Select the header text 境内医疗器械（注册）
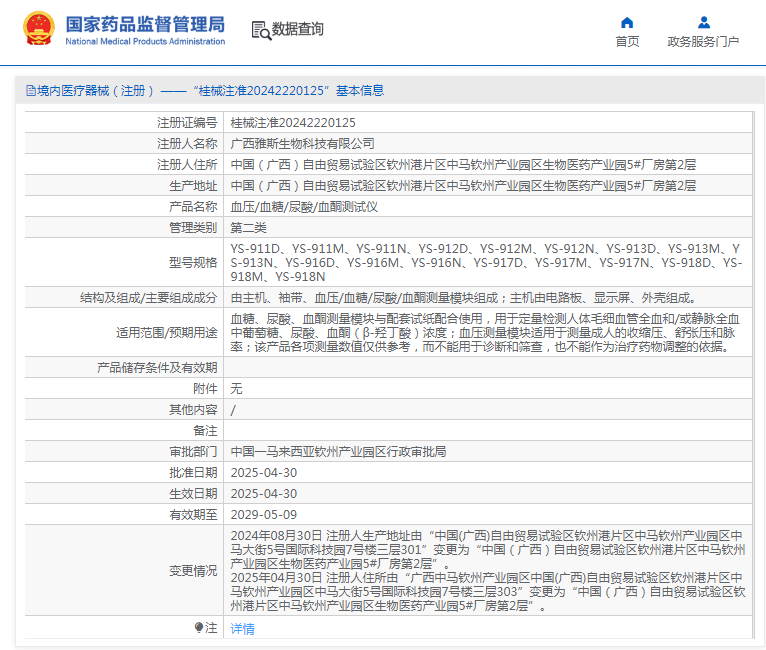 pyautogui.click(x=96, y=91)
